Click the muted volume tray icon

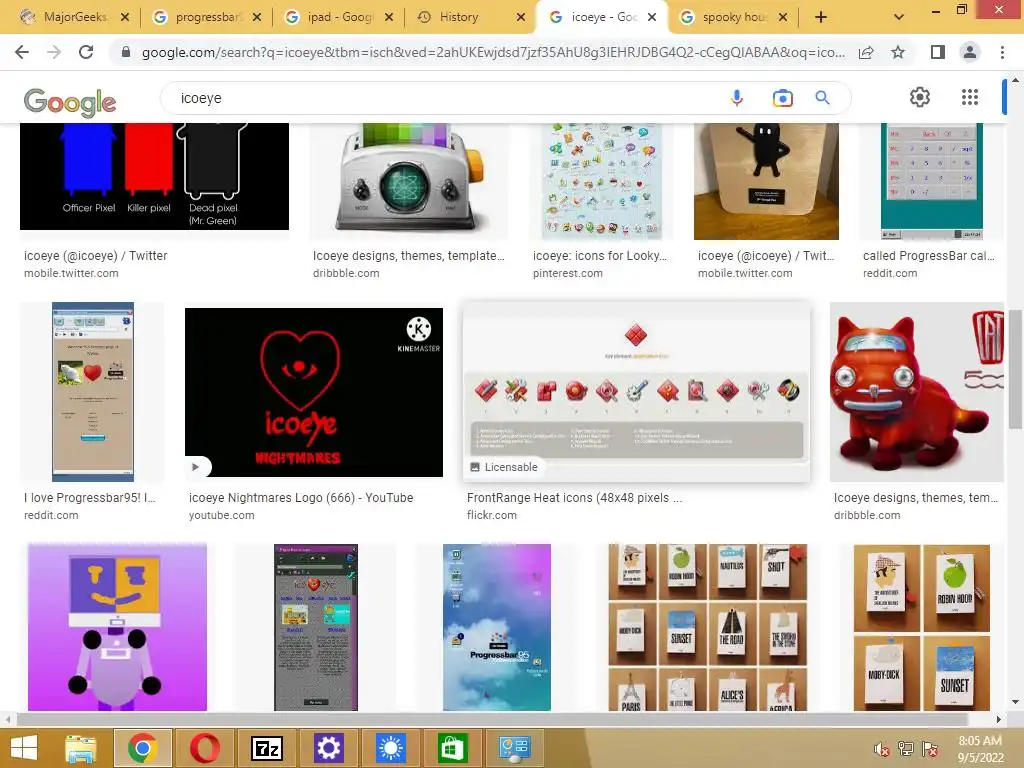coord(882,749)
